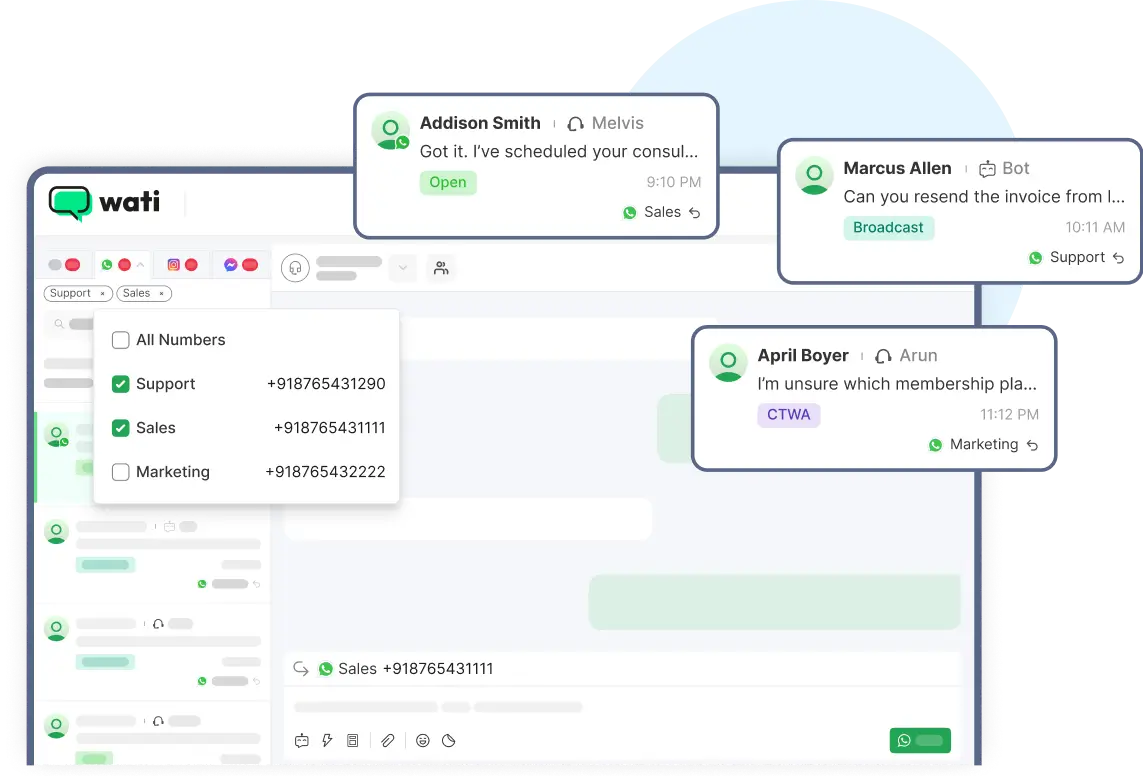
Task: Collapse the WhatsApp numbers chevron
Action: pos(140,264)
